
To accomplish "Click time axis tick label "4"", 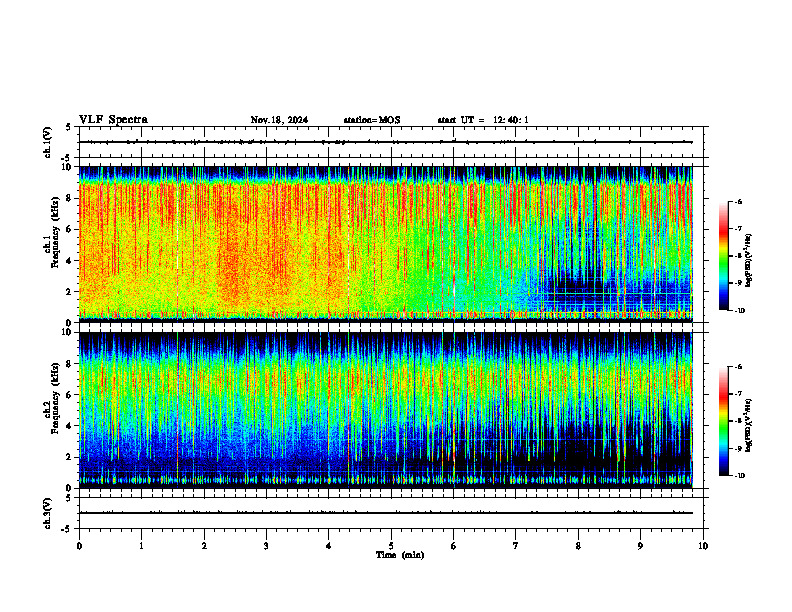I will click(329, 546).
